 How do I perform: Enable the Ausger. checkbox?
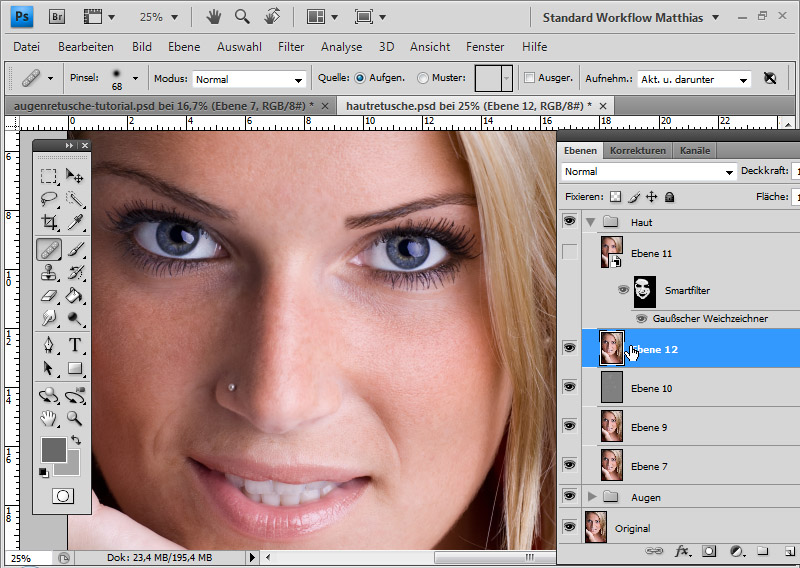click(x=529, y=78)
